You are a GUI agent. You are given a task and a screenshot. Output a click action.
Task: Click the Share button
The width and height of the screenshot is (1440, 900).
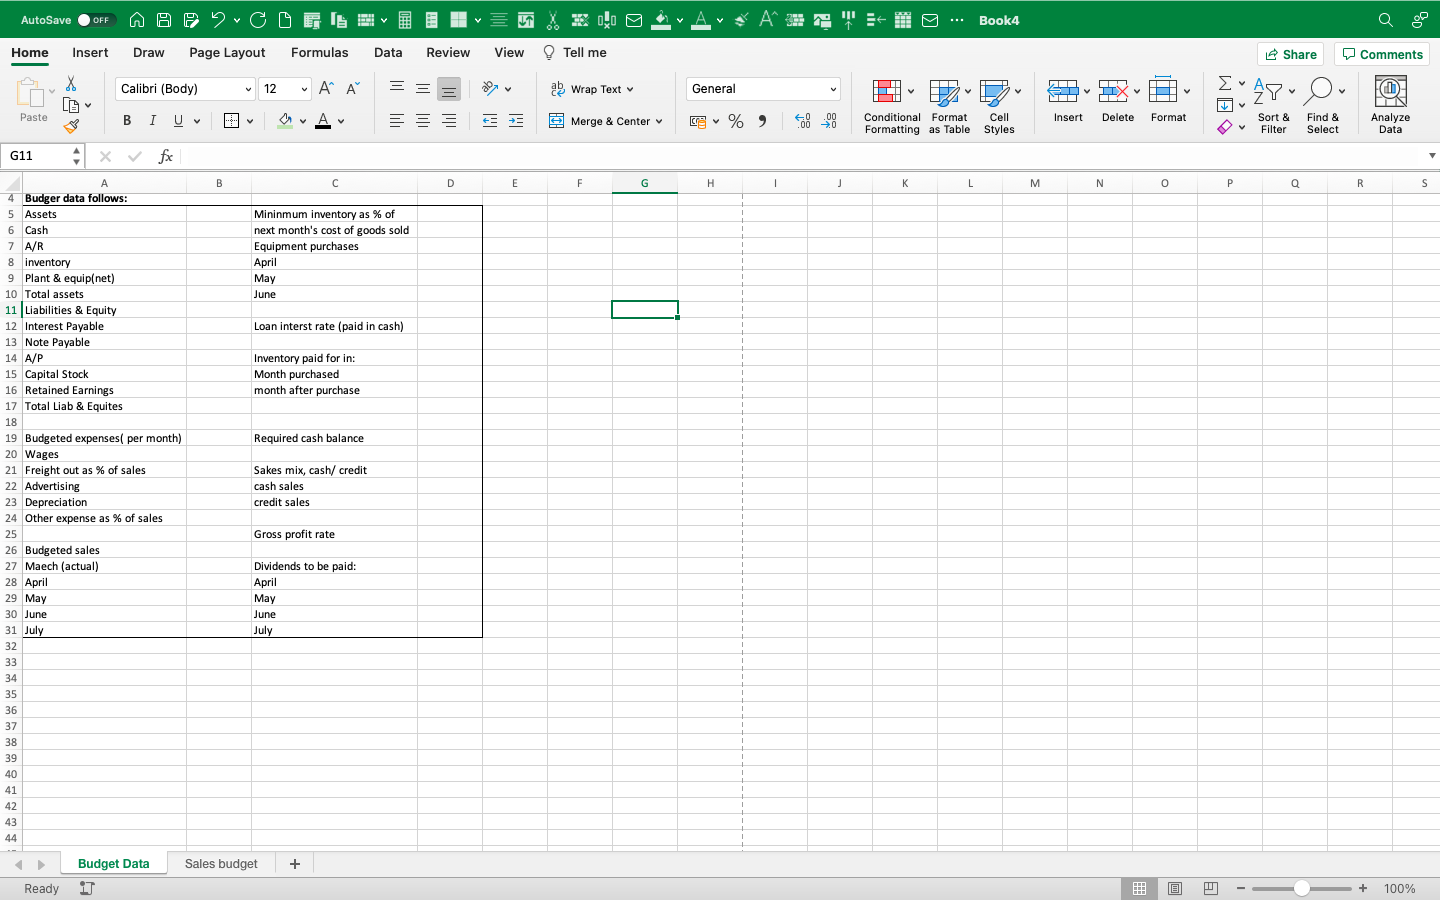[1290, 55]
